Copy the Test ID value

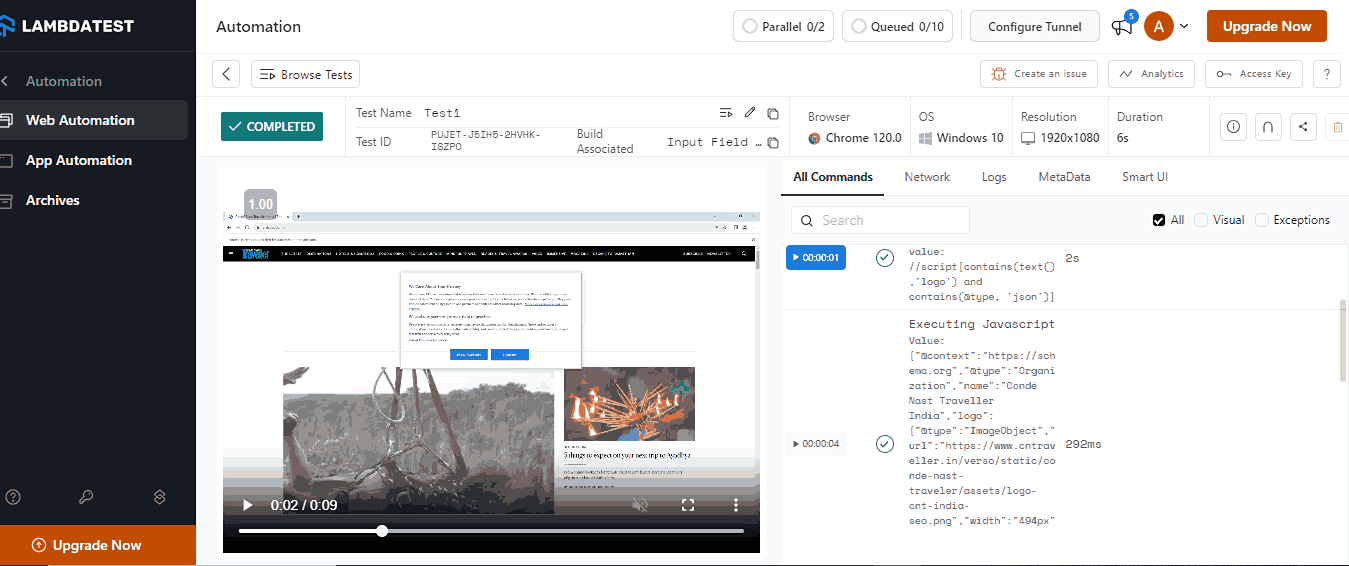pyautogui.click(x=773, y=143)
